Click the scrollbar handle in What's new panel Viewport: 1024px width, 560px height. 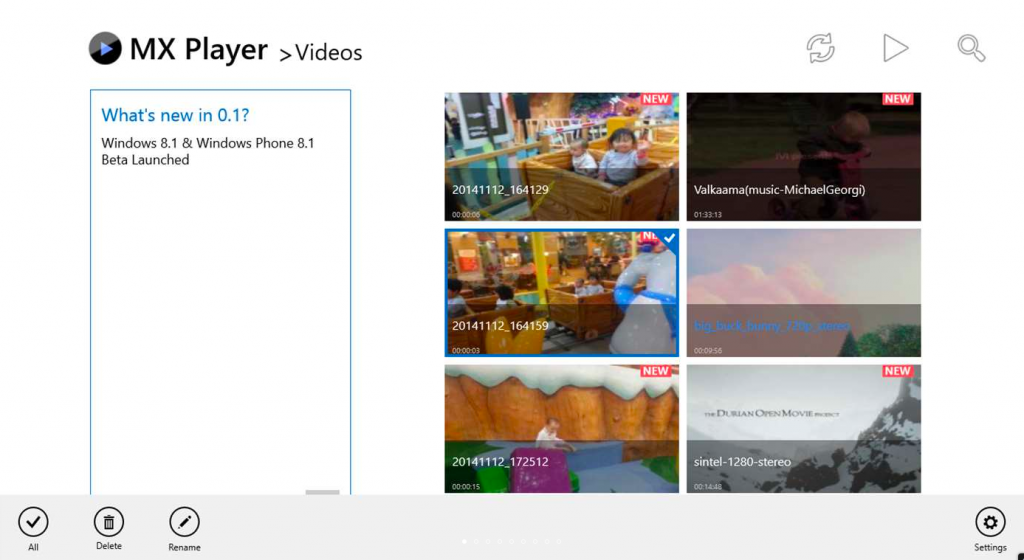(x=323, y=492)
